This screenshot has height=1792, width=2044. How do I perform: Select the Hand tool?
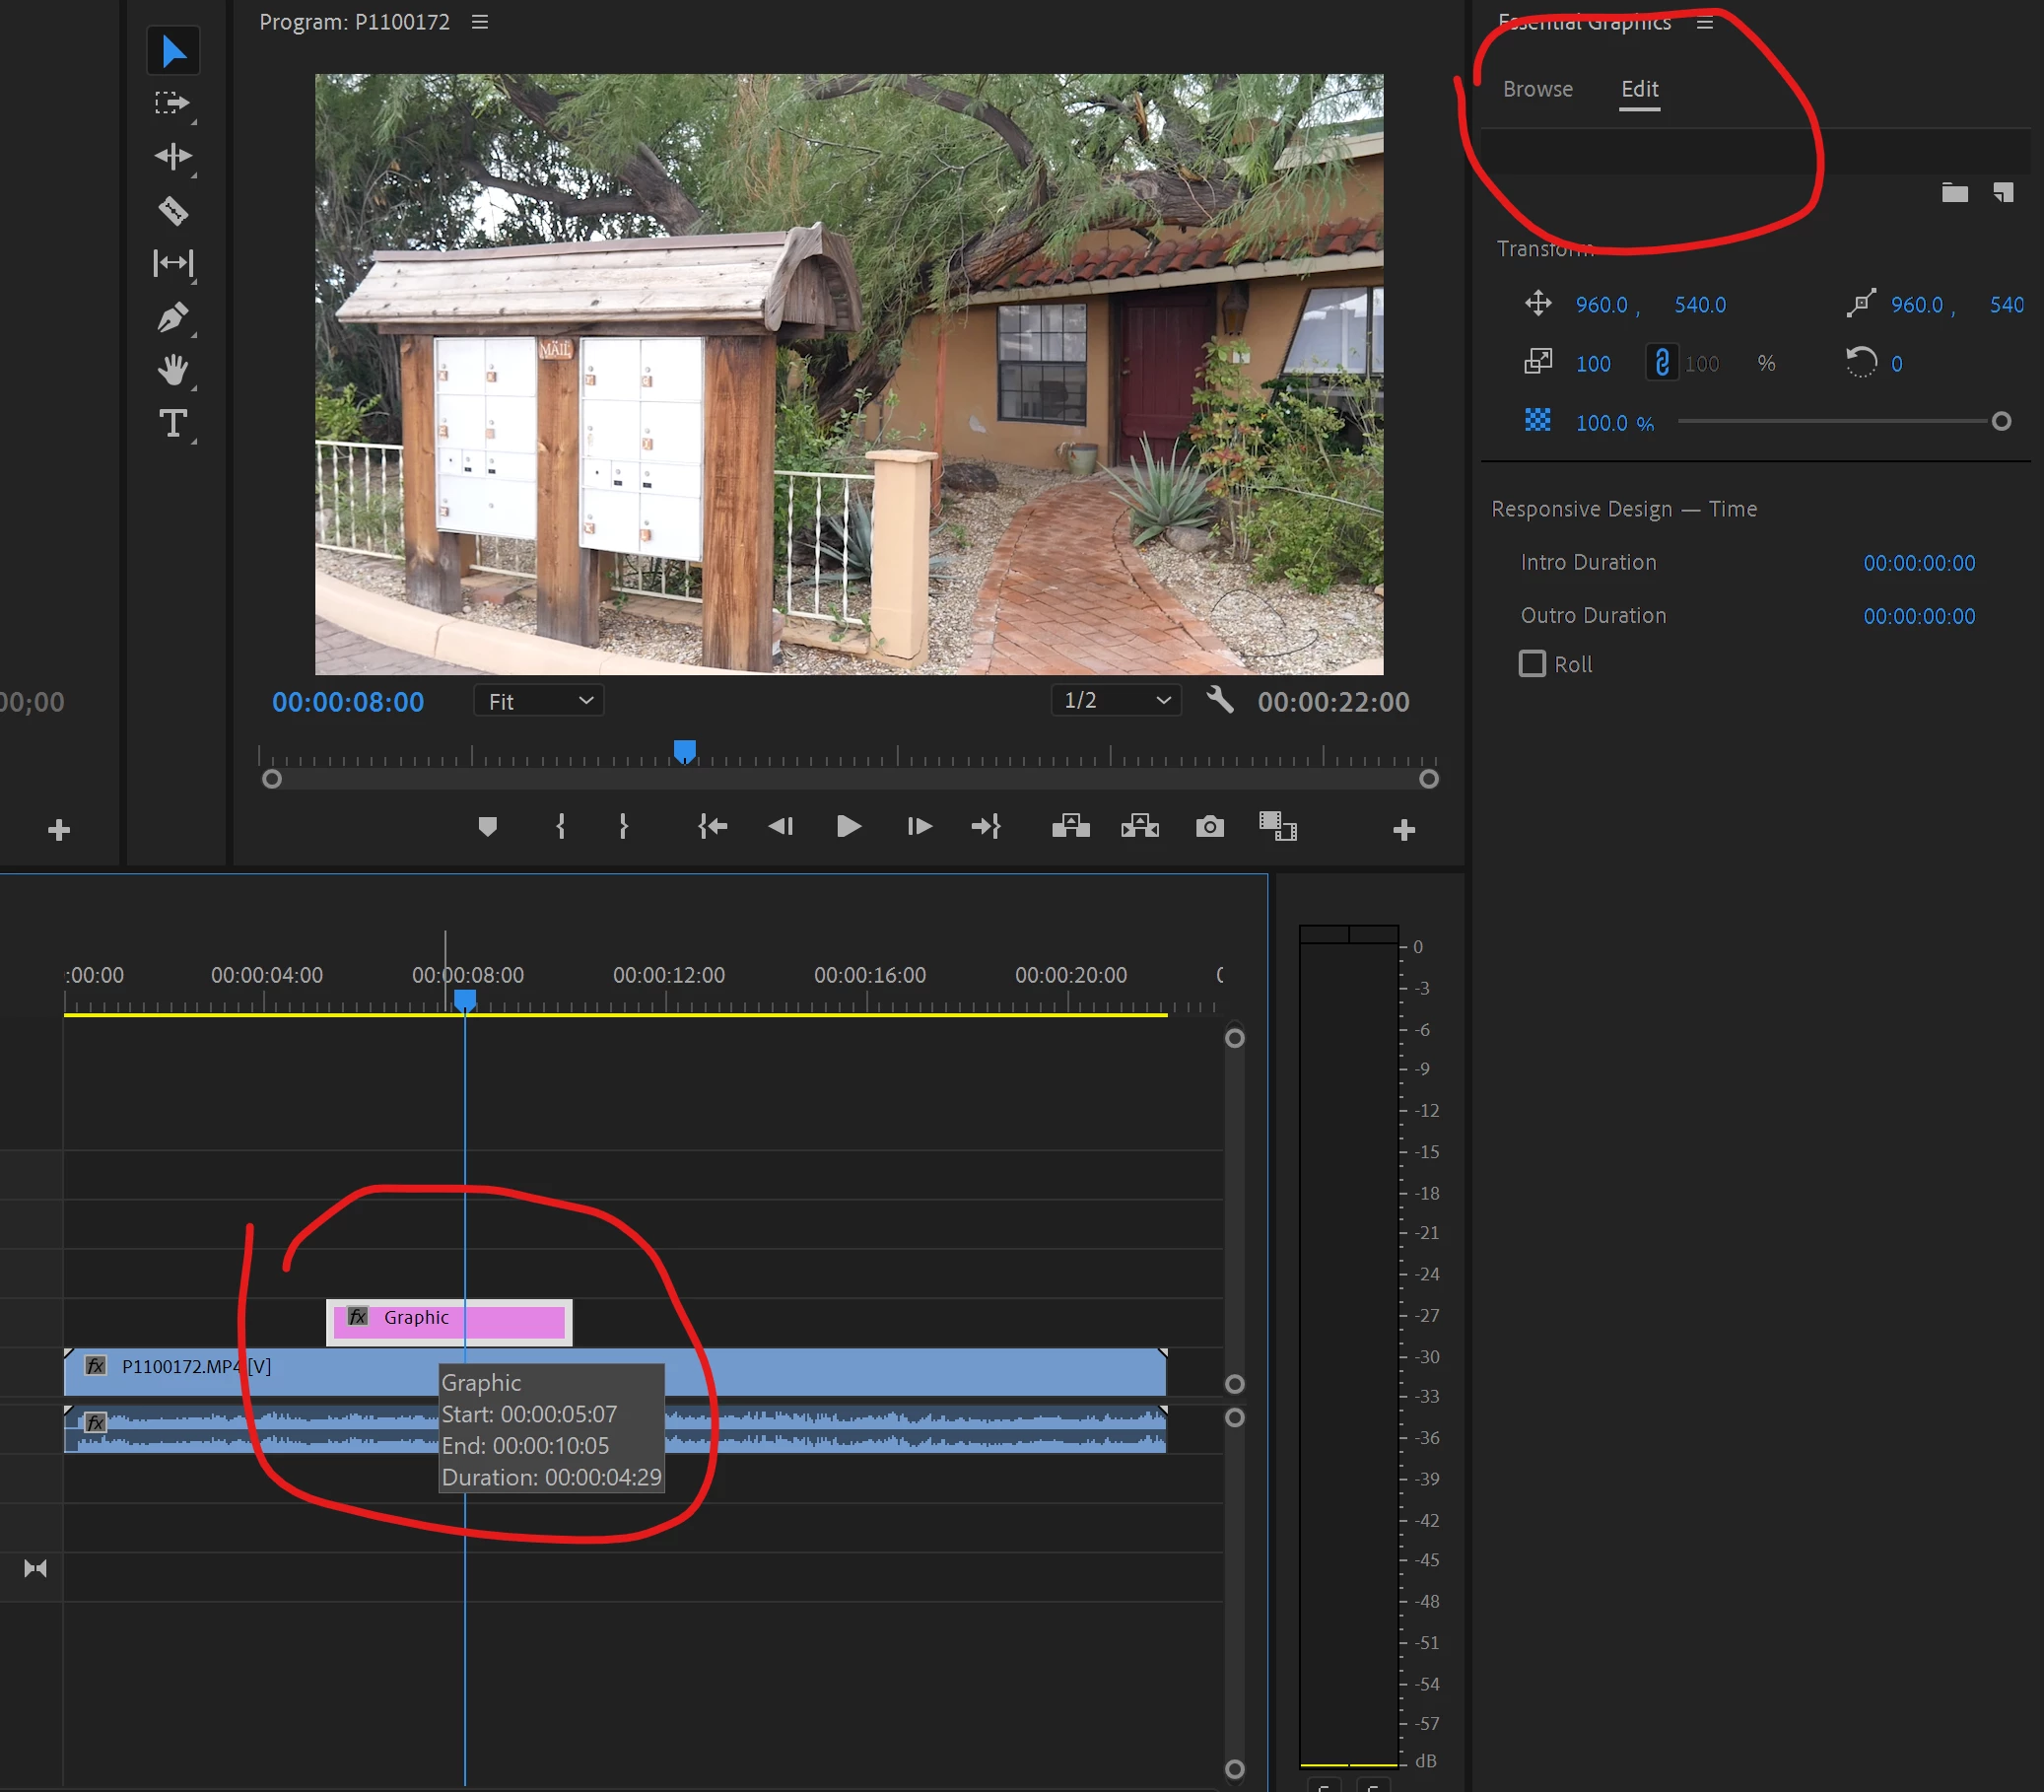pyautogui.click(x=173, y=370)
